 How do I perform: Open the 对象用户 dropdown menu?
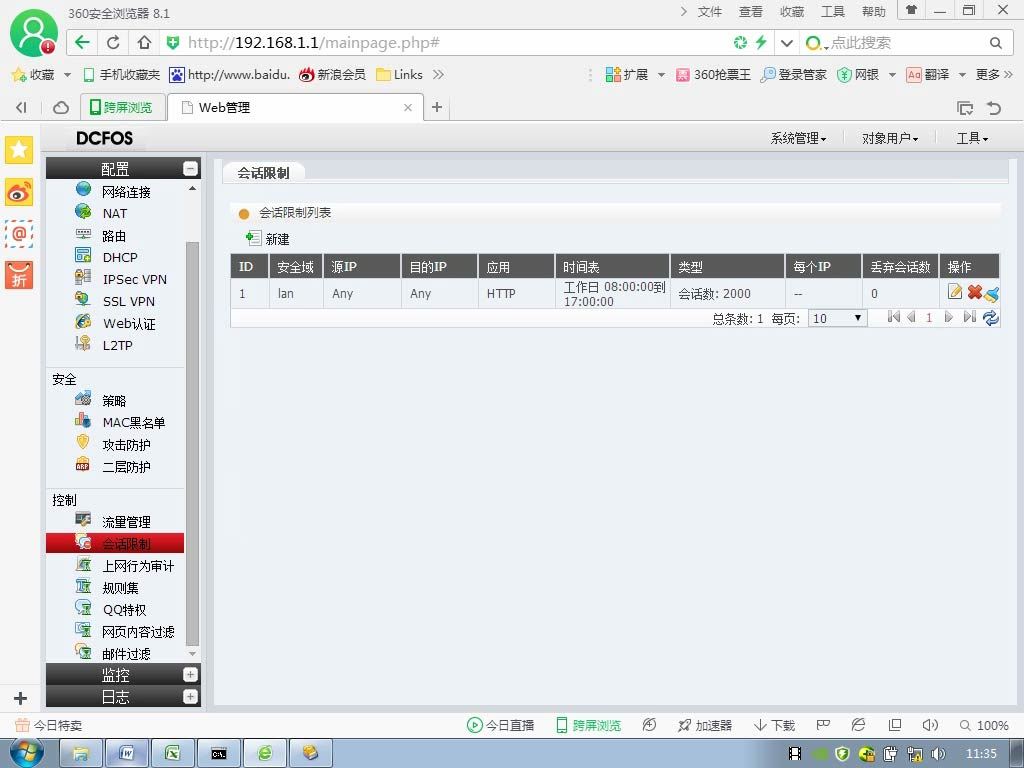point(890,138)
